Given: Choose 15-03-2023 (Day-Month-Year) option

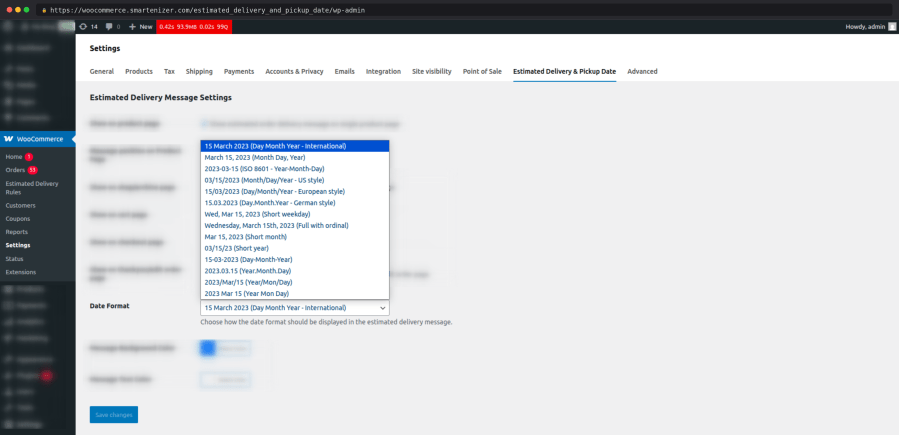Looking at the screenshot, I should (x=295, y=260).
